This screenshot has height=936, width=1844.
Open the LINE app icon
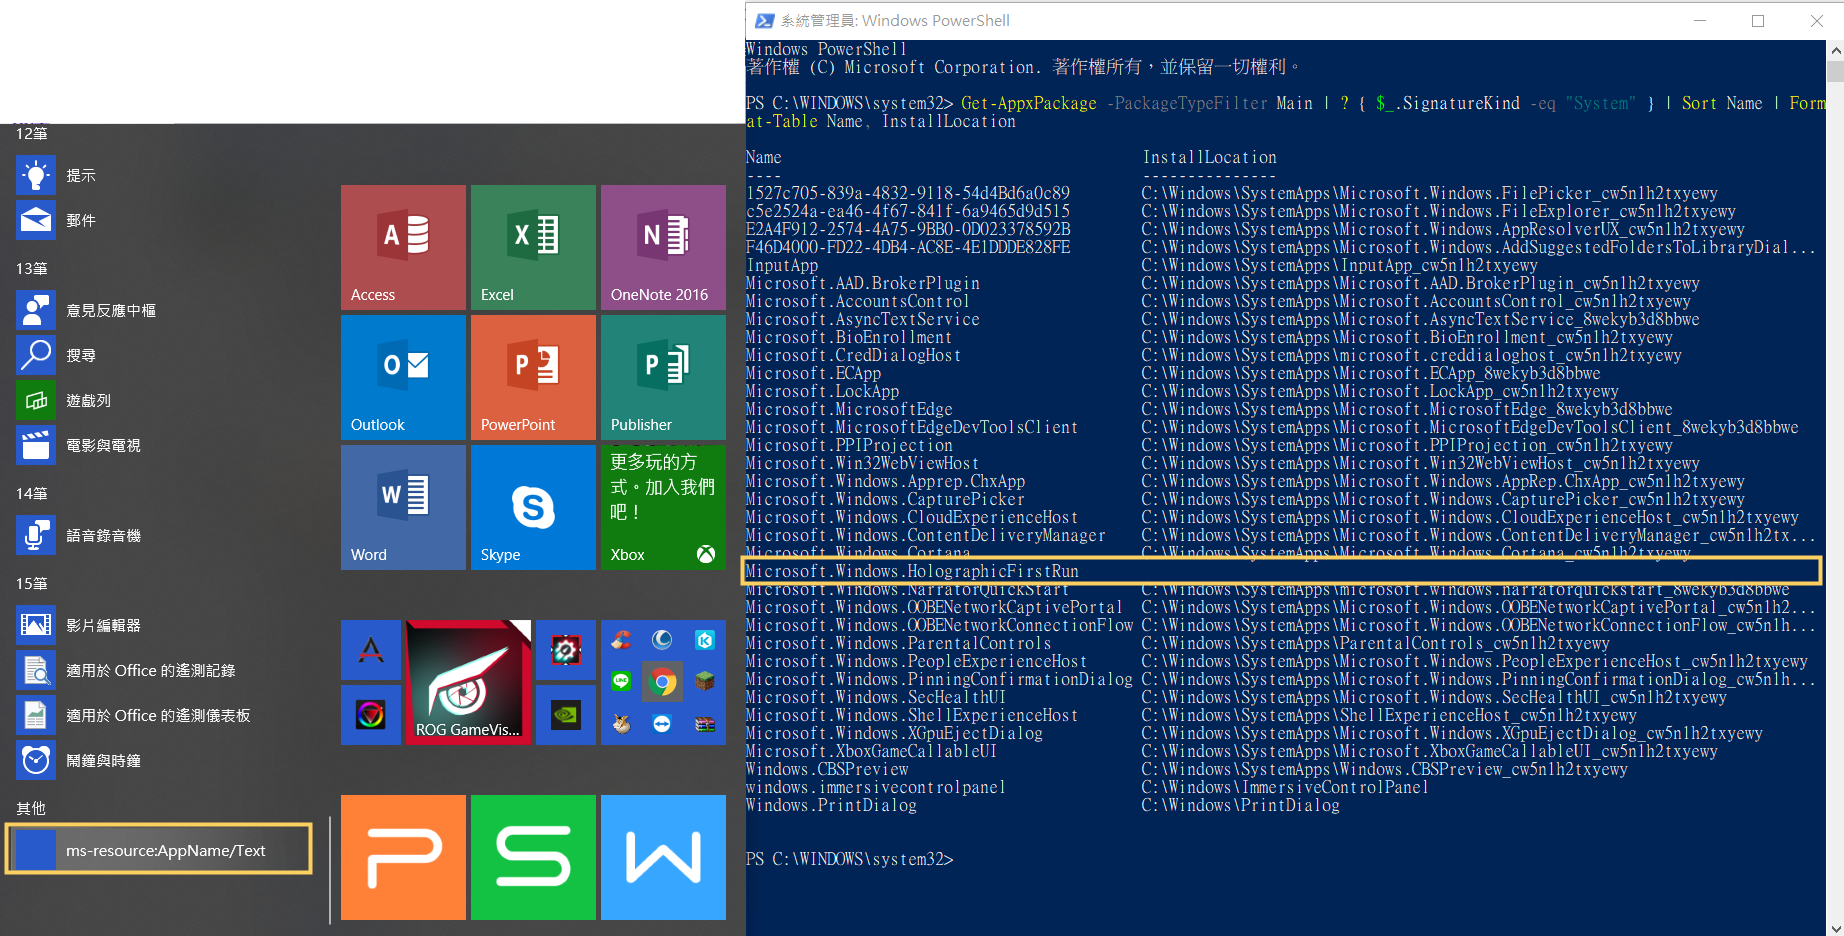622,681
